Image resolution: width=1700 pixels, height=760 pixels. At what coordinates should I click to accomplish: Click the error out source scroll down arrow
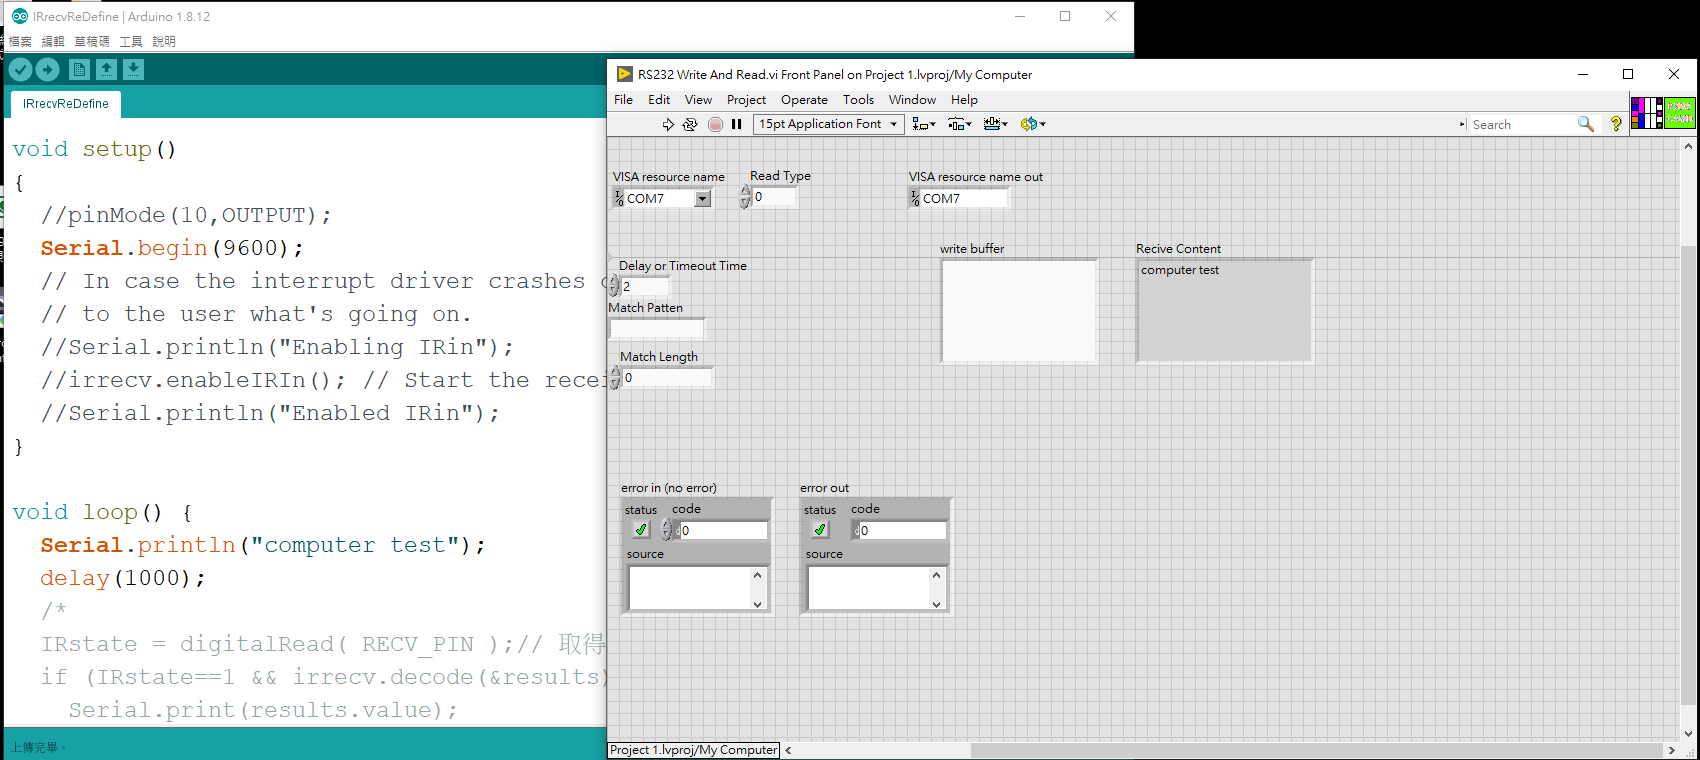[x=936, y=603]
